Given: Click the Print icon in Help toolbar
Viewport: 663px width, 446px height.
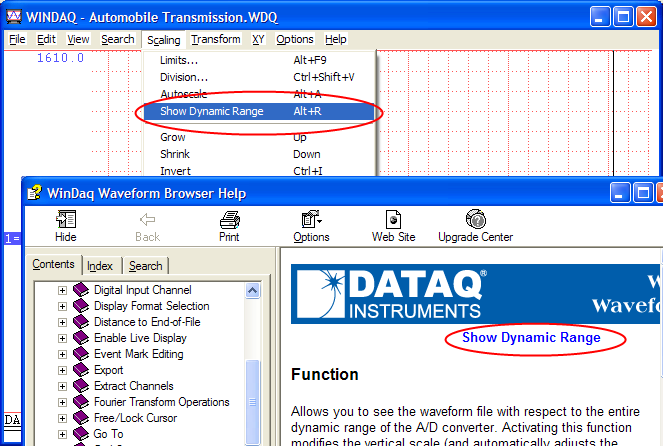Looking at the screenshot, I should tap(230, 220).
